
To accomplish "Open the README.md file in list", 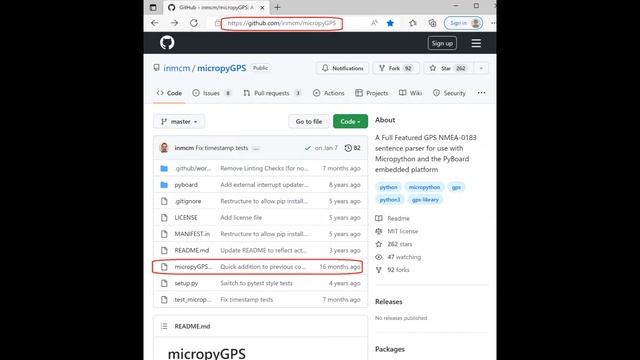I will (x=192, y=250).
